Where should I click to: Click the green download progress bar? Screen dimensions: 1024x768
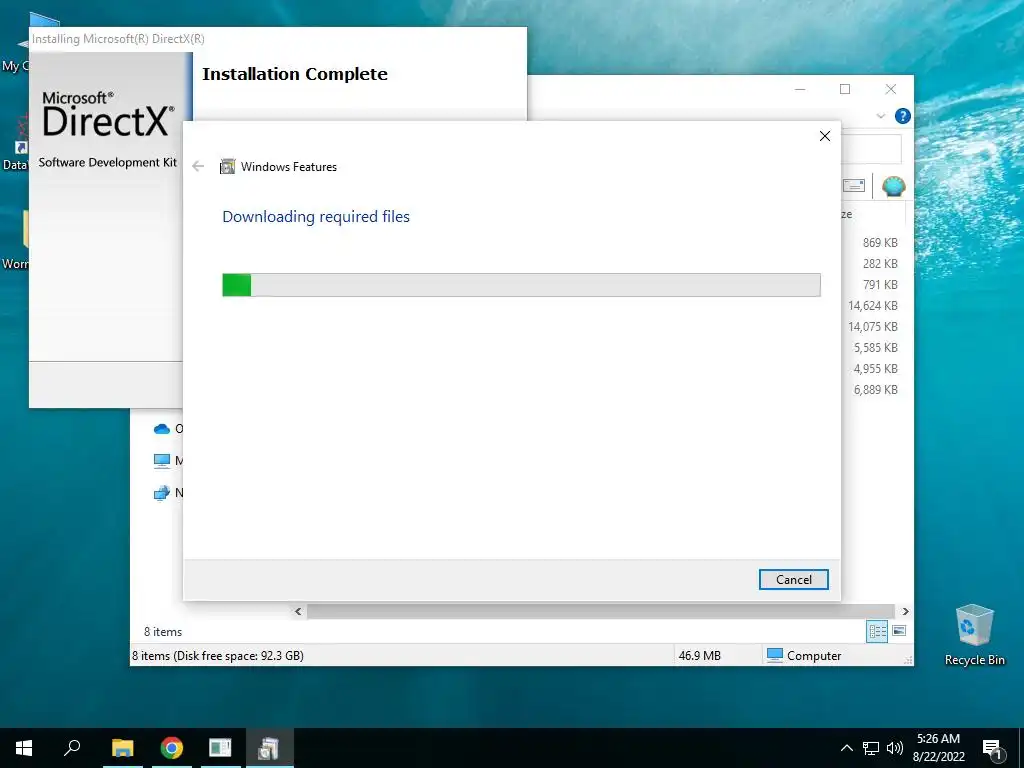tap(521, 285)
